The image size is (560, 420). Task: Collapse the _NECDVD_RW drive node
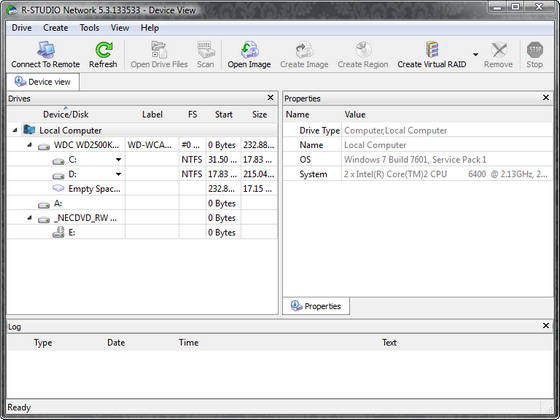30,218
